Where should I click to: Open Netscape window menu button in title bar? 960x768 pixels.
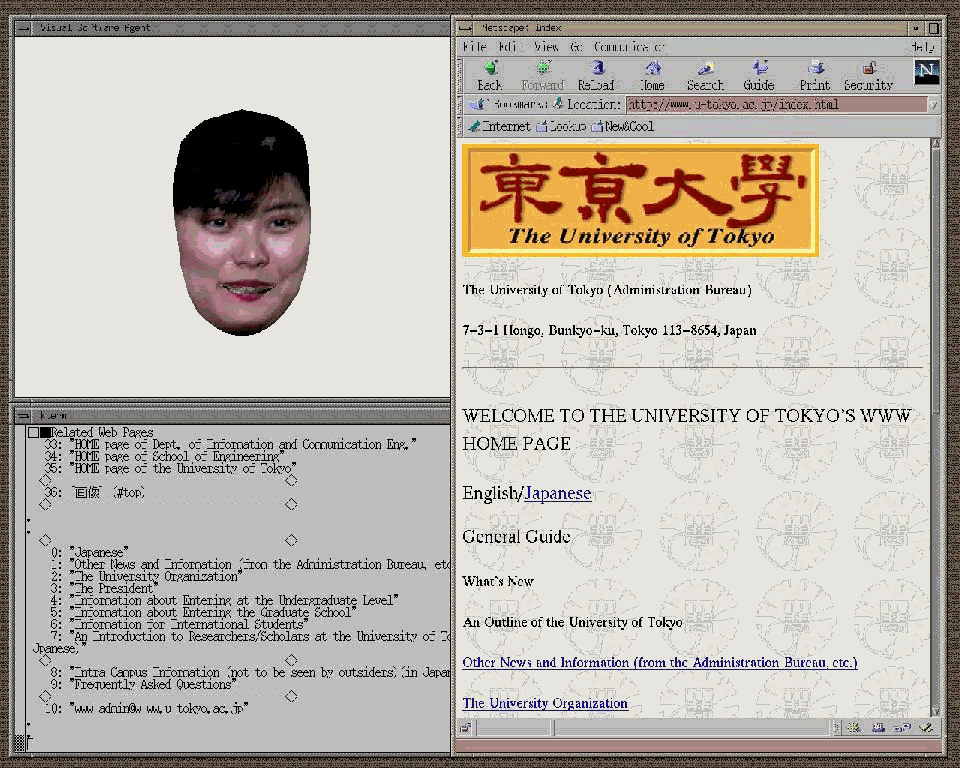(466, 28)
